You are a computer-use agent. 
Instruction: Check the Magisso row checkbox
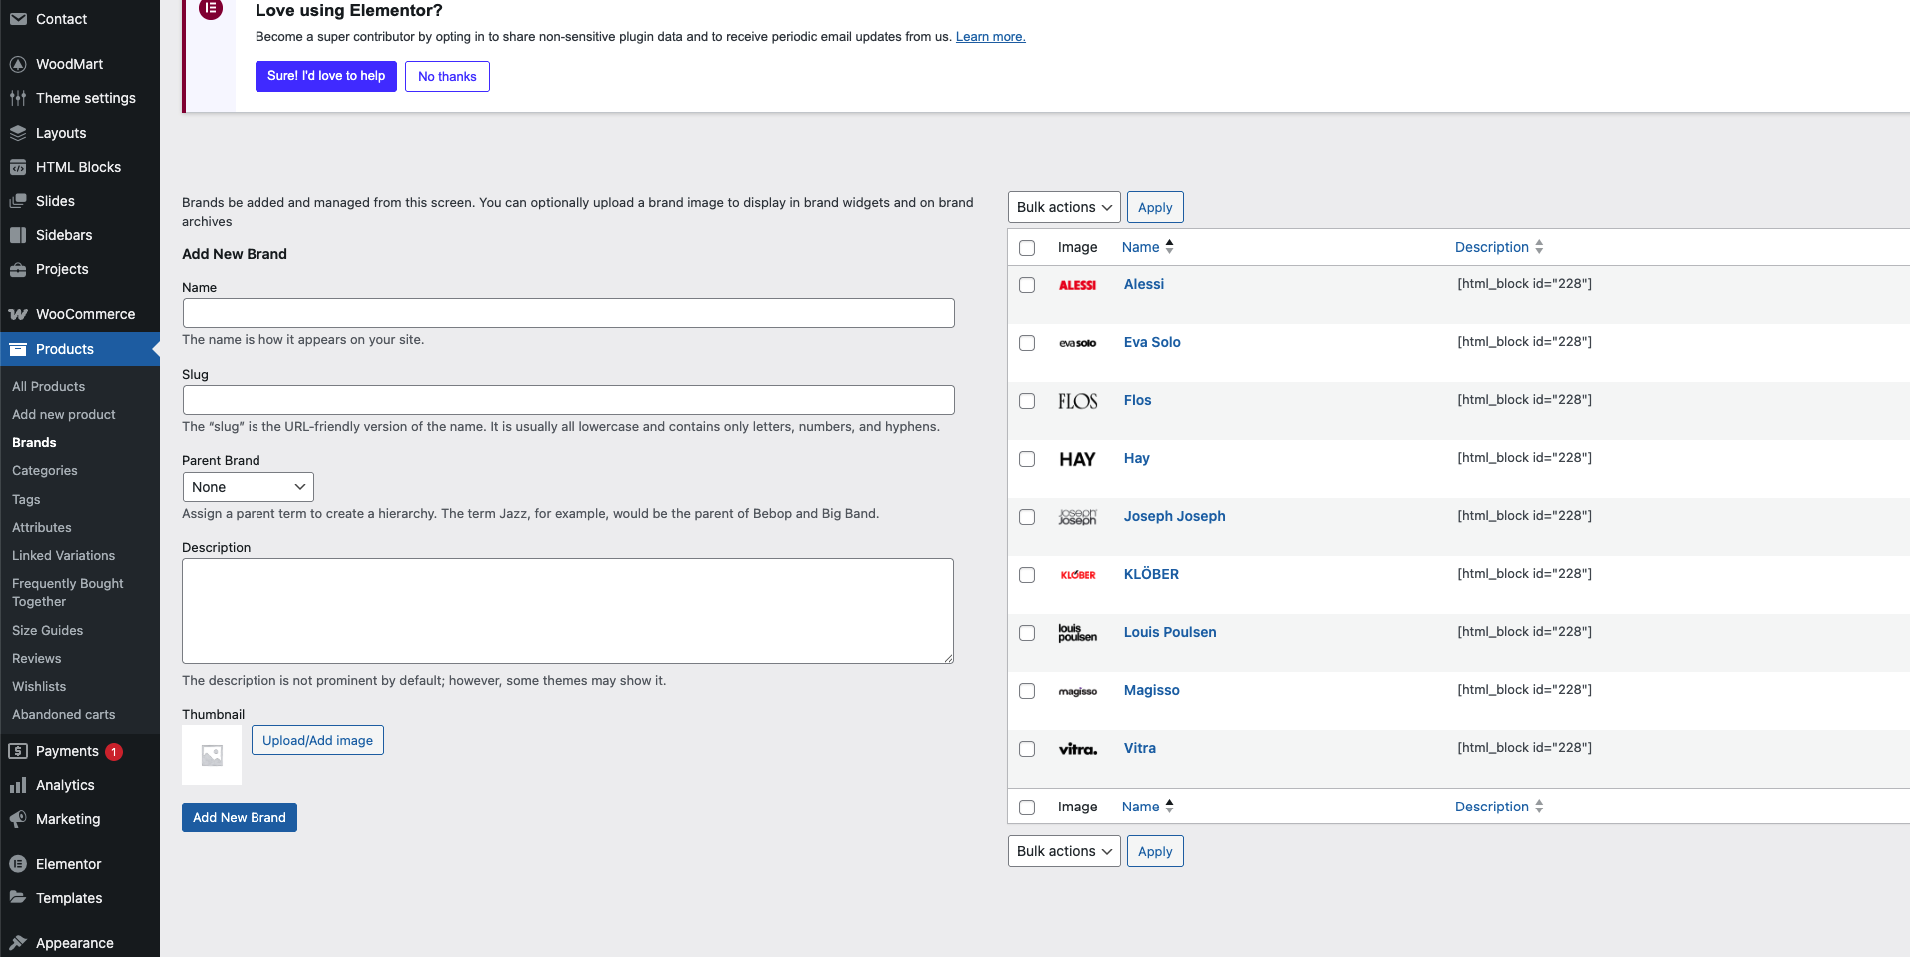click(x=1027, y=691)
